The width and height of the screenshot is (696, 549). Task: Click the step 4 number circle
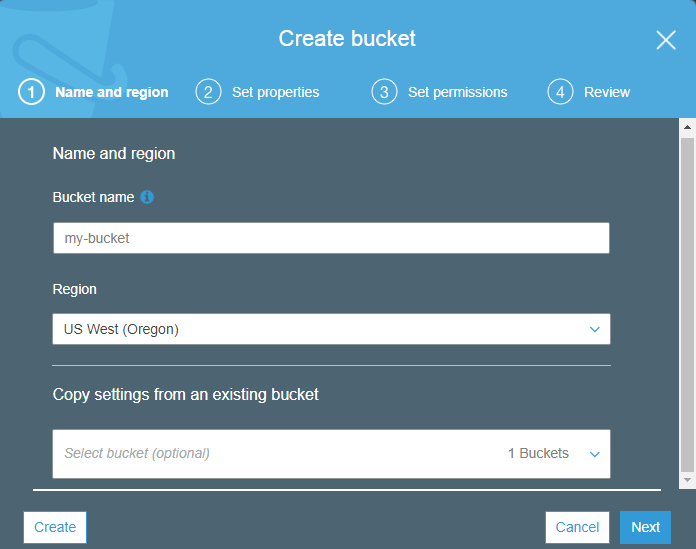pyautogui.click(x=560, y=92)
